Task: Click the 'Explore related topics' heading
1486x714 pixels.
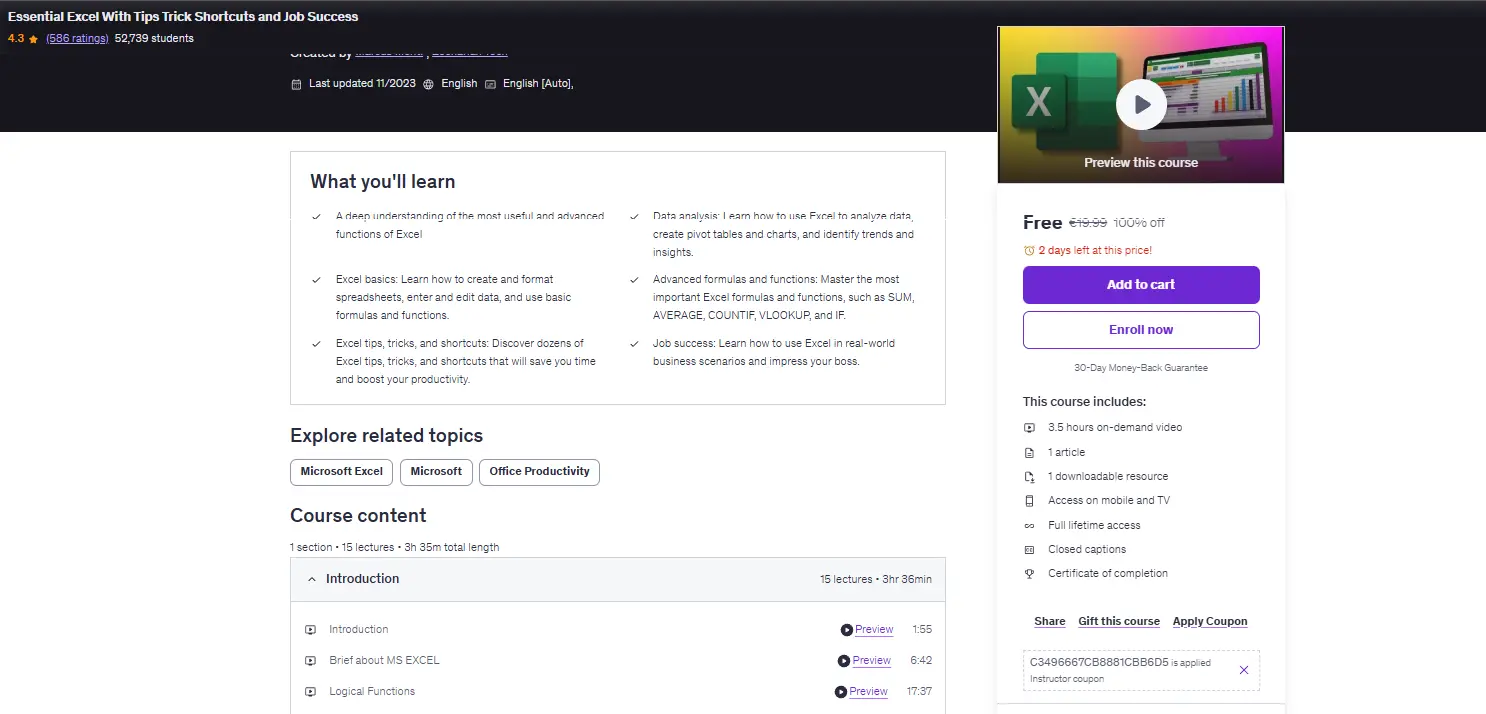Action: click(386, 436)
